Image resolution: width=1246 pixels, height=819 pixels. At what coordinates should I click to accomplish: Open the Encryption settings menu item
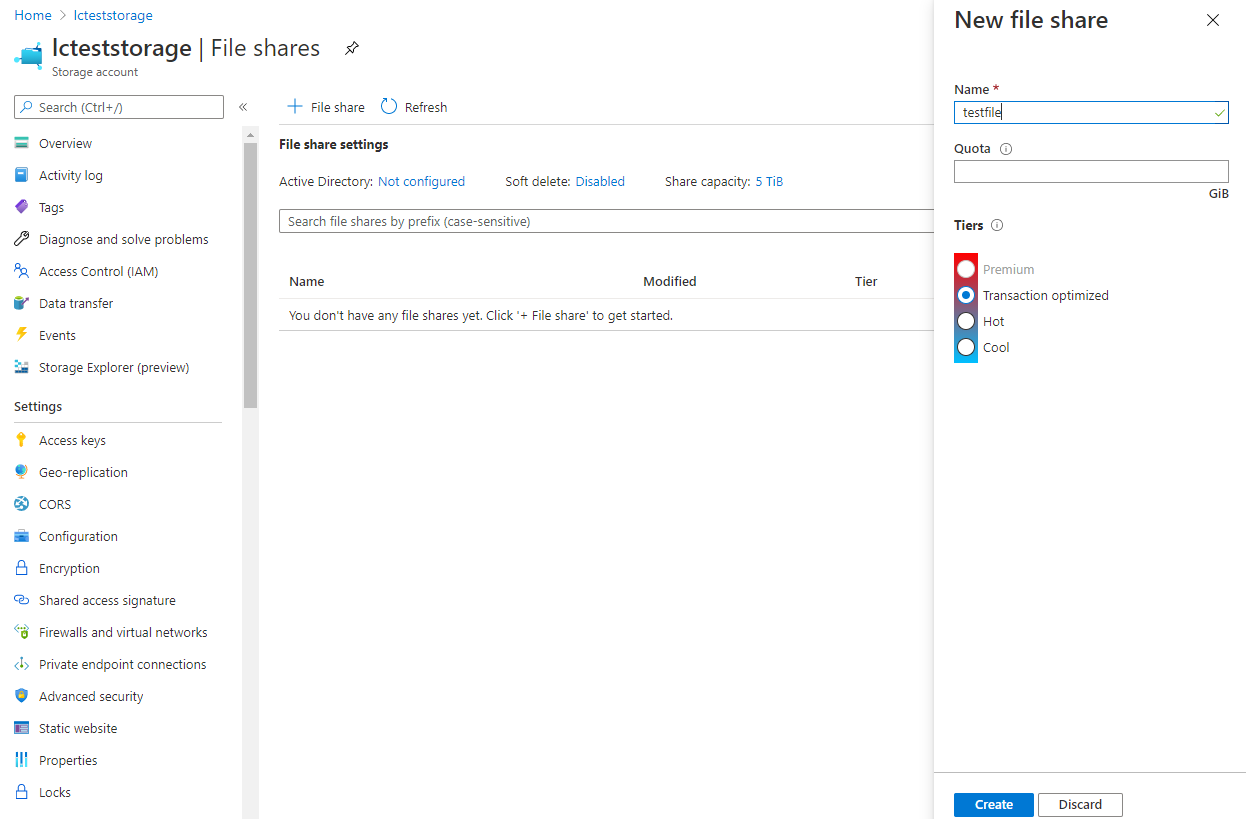pos(69,568)
